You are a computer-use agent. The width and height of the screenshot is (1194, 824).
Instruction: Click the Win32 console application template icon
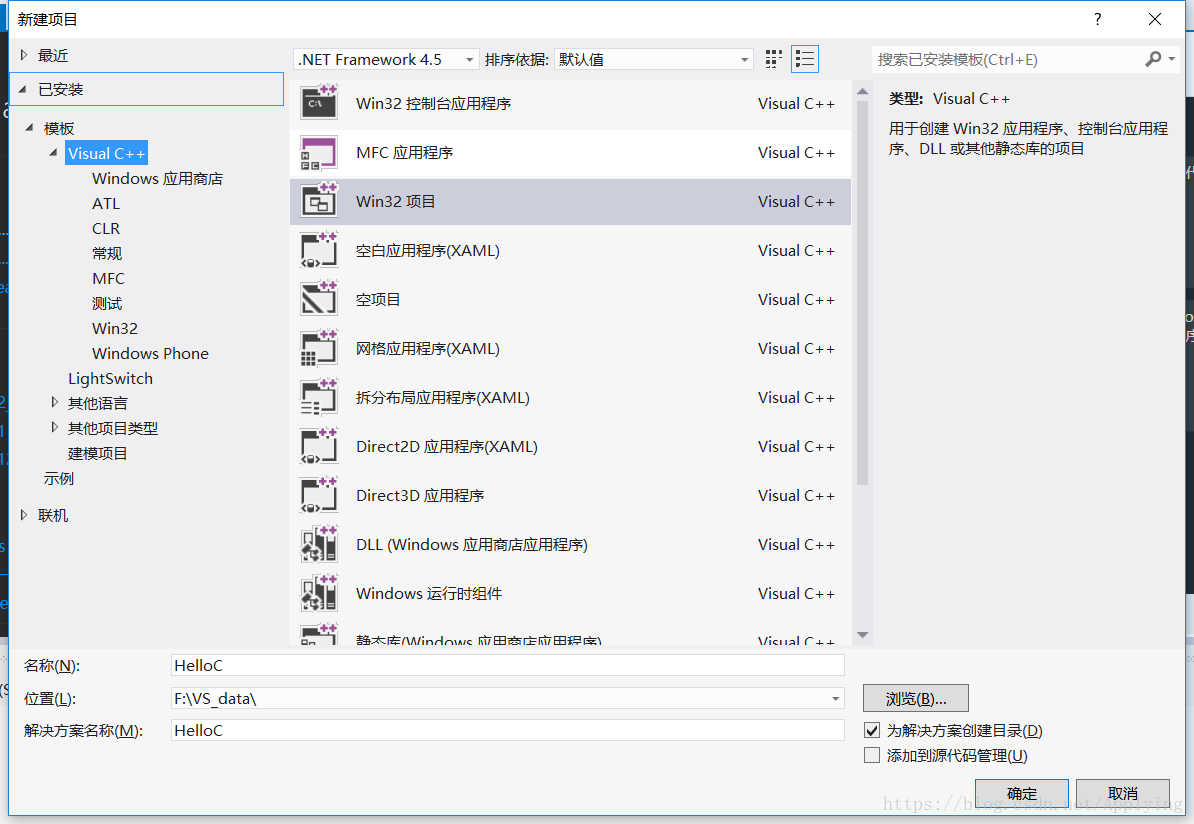(x=319, y=103)
